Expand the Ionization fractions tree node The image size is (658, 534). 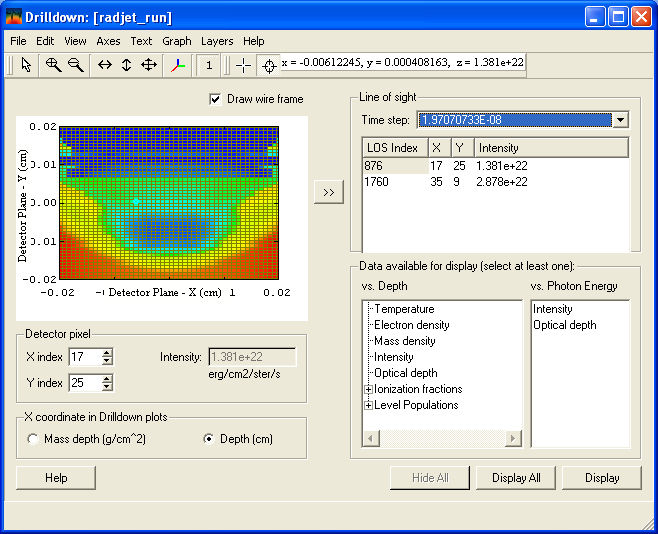click(x=369, y=389)
